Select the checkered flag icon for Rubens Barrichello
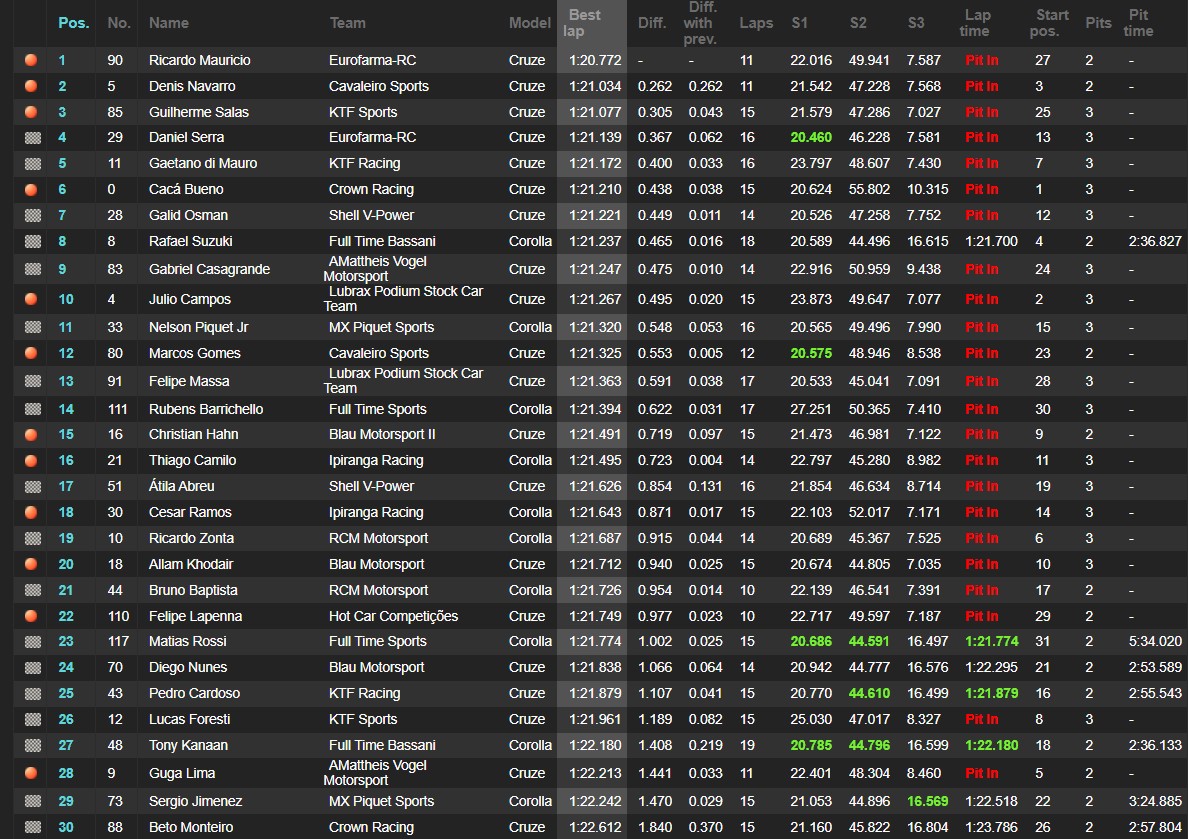Image resolution: width=1188 pixels, height=839 pixels. [x=33, y=409]
